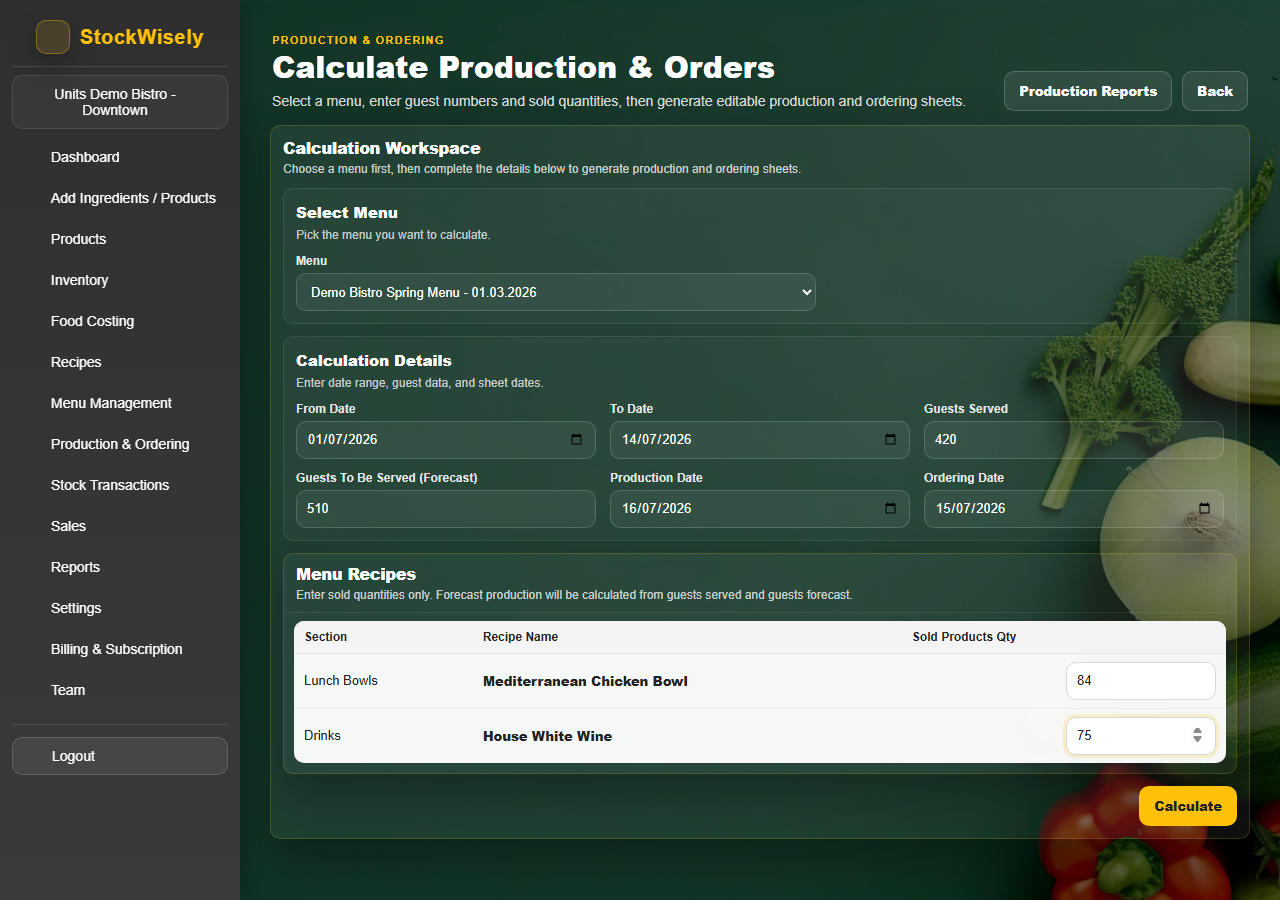Open From Date calendar picker icon
The width and height of the screenshot is (1280, 900).
pos(576,440)
